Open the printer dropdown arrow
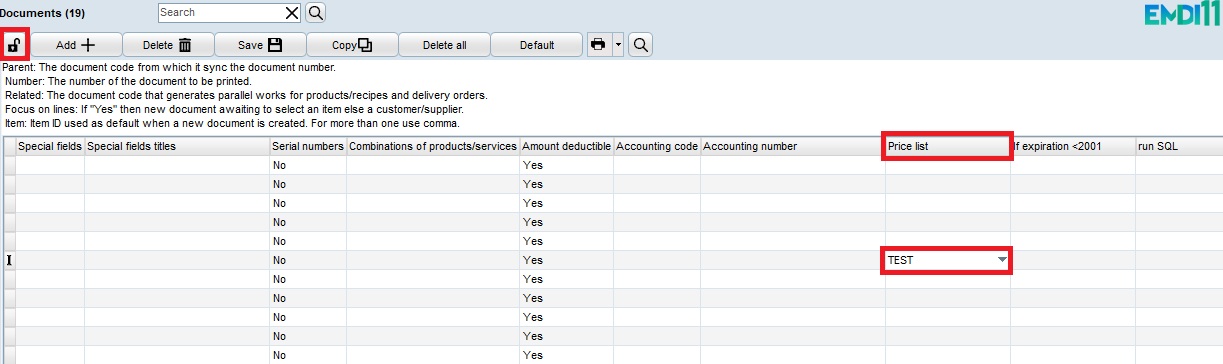This screenshot has height=364, width=1223. pos(618,45)
